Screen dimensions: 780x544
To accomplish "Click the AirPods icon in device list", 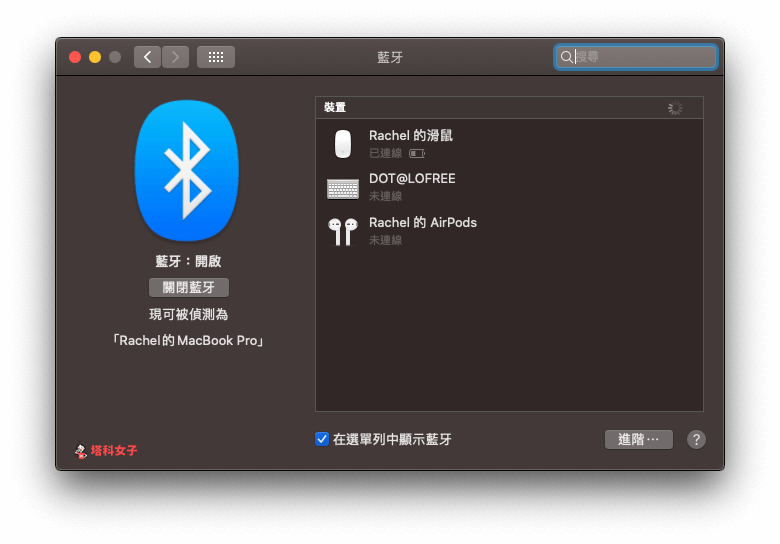I will [343, 232].
